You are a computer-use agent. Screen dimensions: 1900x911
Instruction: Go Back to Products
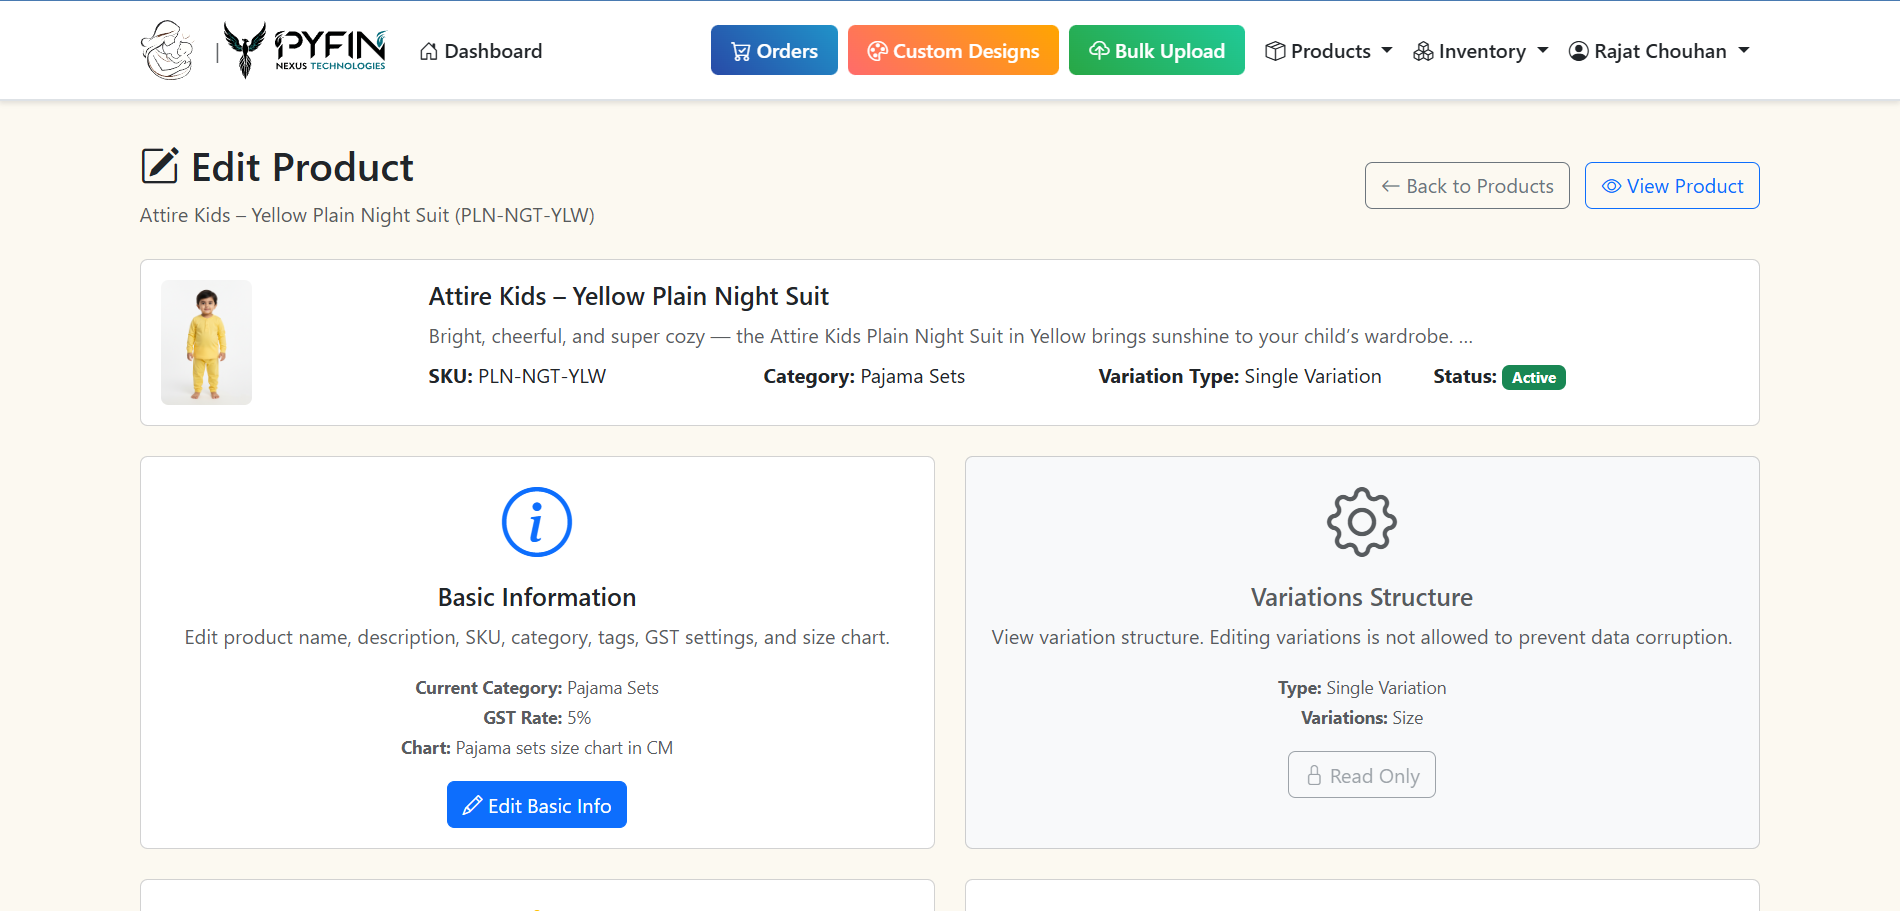pos(1467,186)
